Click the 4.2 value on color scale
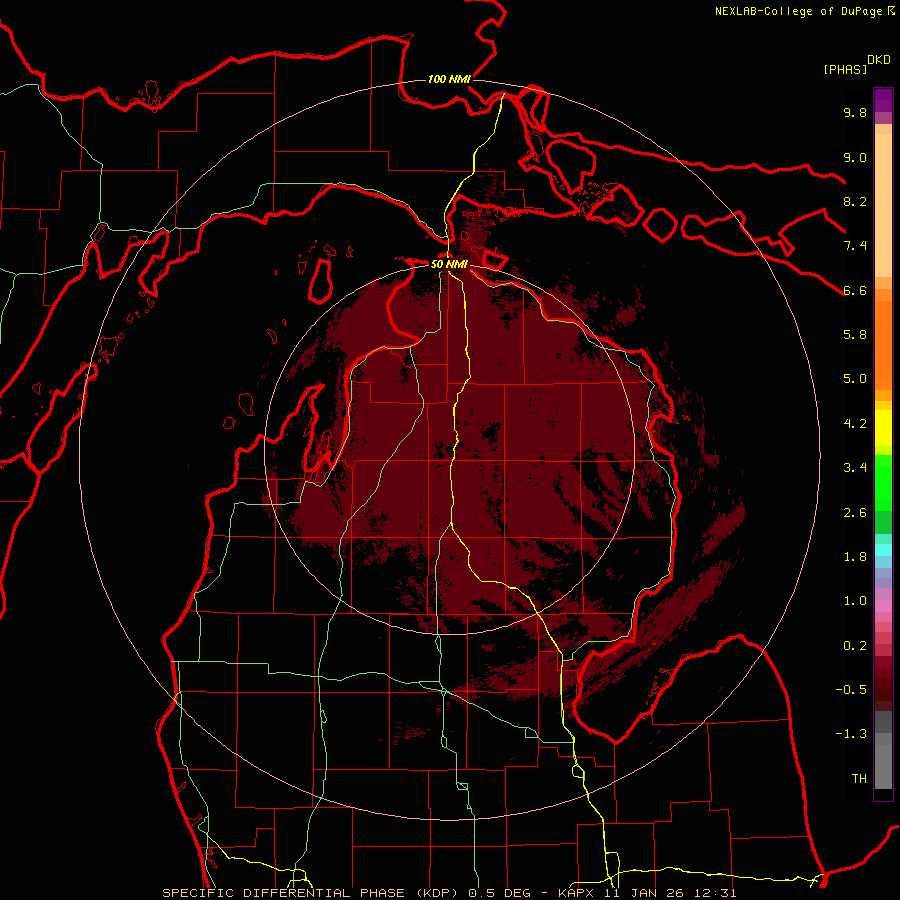Viewport: 900px width, 900px height. coord(855,424)
